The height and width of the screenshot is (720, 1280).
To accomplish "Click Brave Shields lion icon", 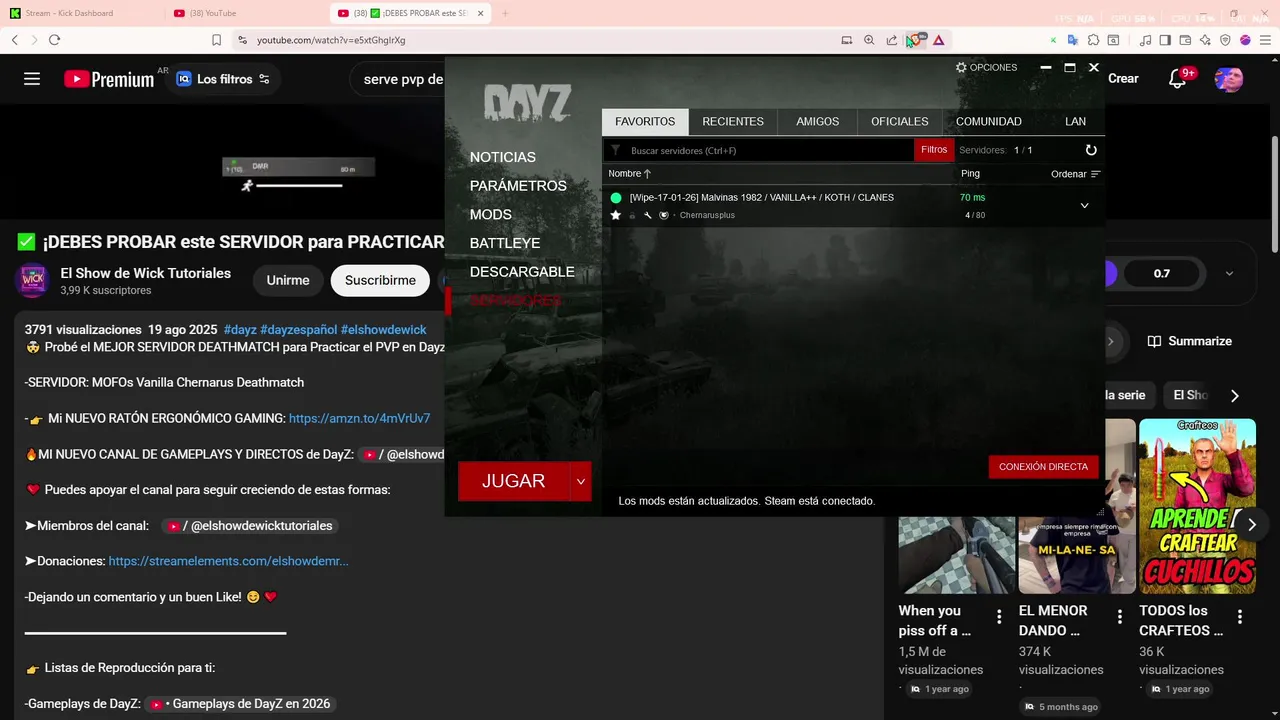I will tap(915, 40).
